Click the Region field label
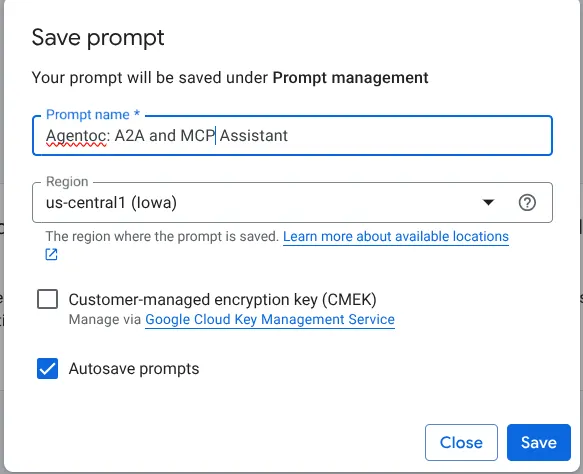Image resolution: width=583 pixels, height=474 pixels. 67,181
